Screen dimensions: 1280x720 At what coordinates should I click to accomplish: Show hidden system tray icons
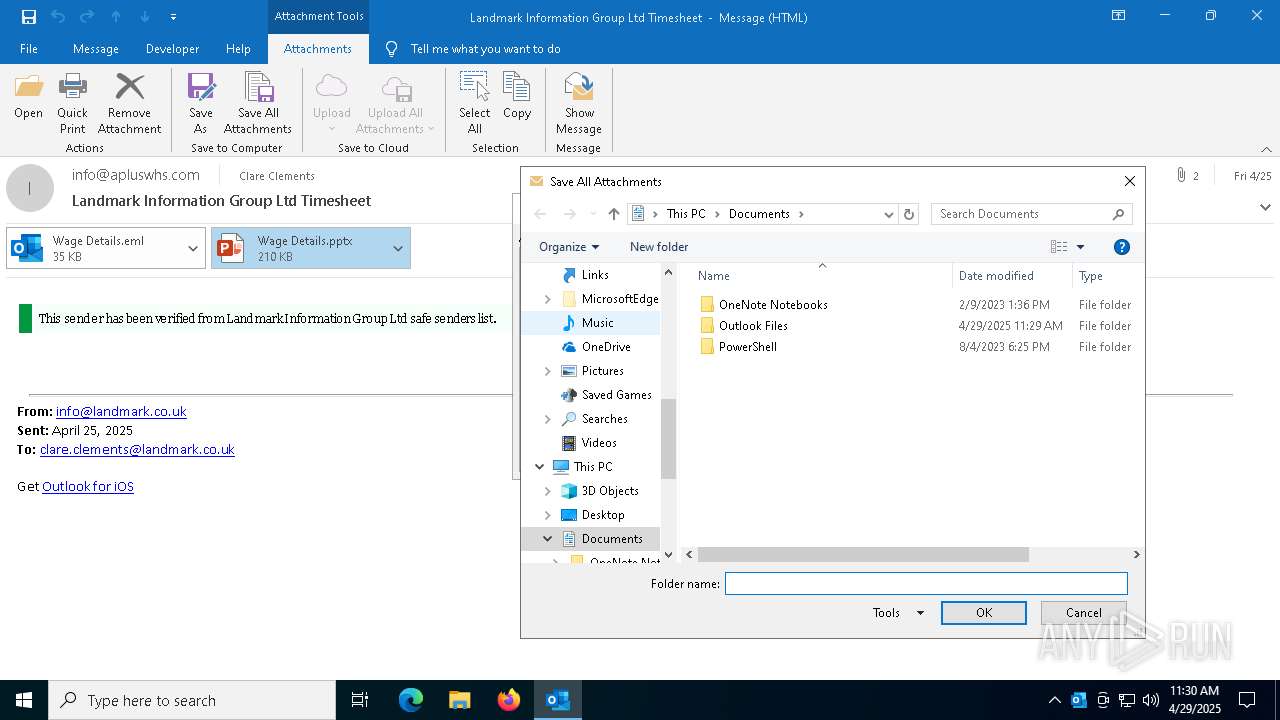click(1055, 700)
